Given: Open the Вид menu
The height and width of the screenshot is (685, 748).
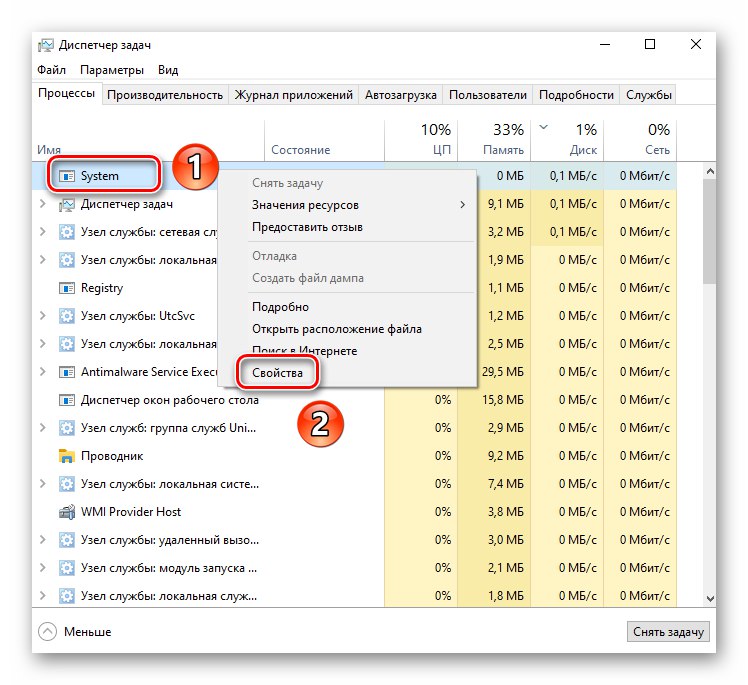Looking at the screenshot, I should click(x=168, y=70).
